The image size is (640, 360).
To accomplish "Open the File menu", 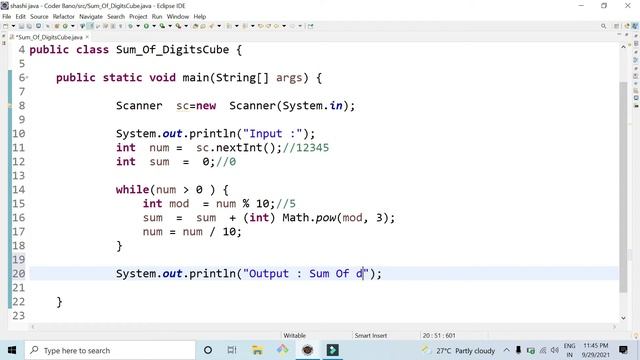I will click(x=7, y=17).
